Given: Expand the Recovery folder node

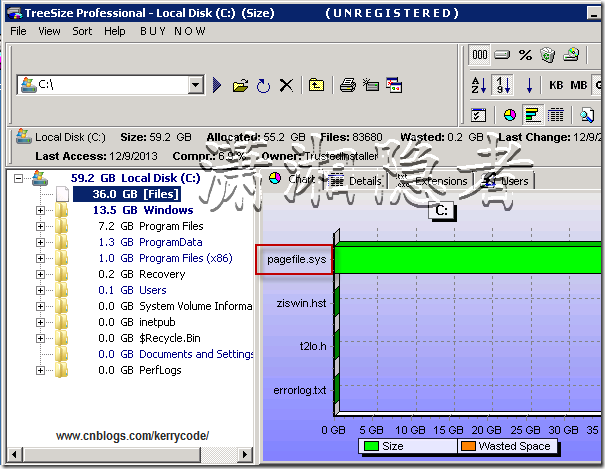Looking at the screenshot, I should (x=40, y=274).
